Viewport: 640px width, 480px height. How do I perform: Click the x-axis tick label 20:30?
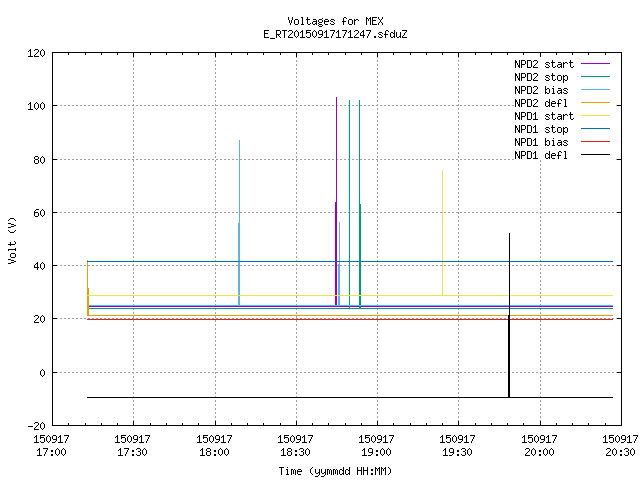[620, 452]
